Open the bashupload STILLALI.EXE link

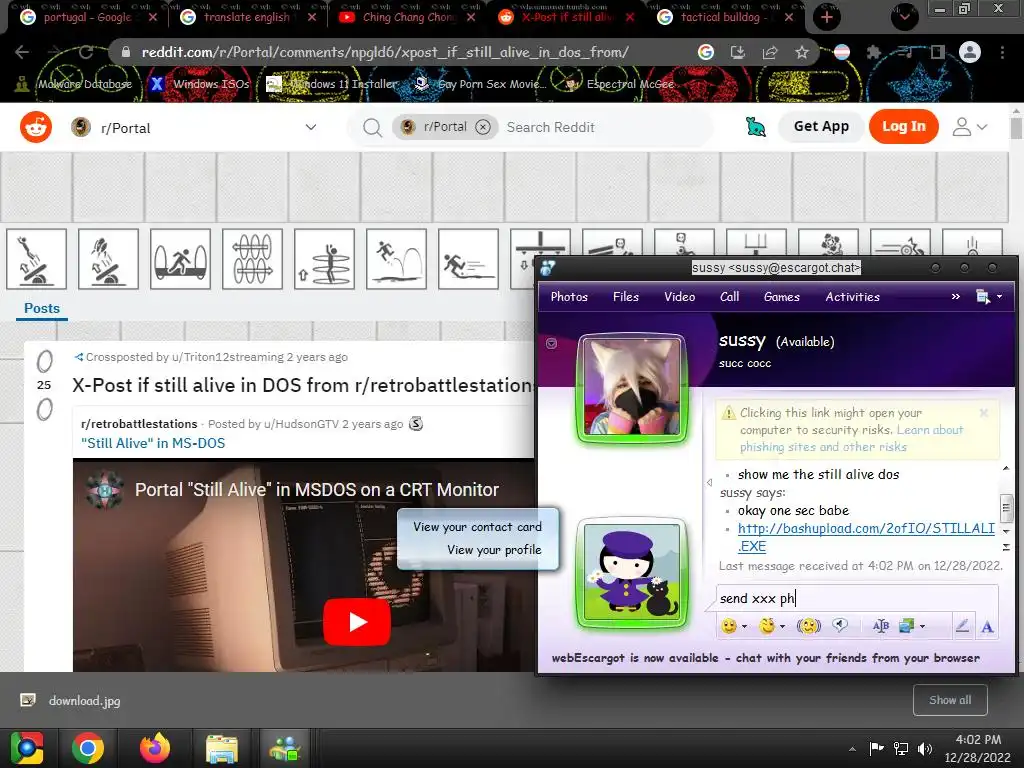(866, 537)
